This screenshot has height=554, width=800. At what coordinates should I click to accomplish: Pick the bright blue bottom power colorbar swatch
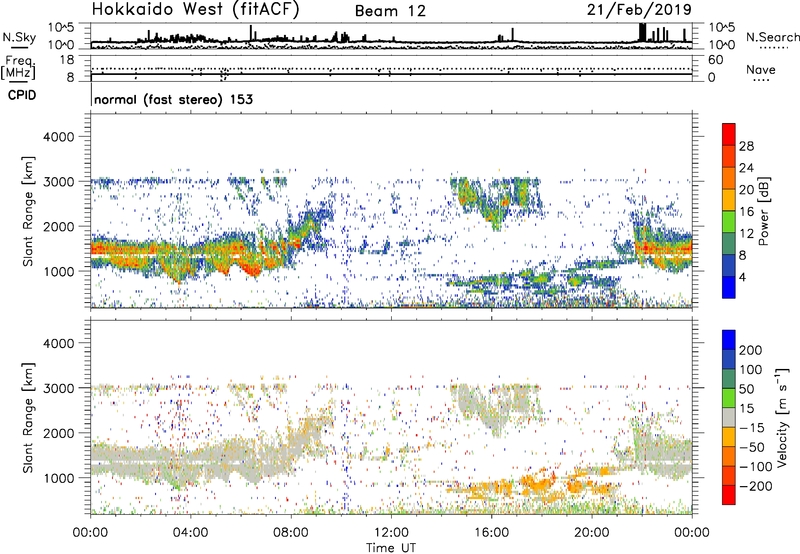pos(729,287)
